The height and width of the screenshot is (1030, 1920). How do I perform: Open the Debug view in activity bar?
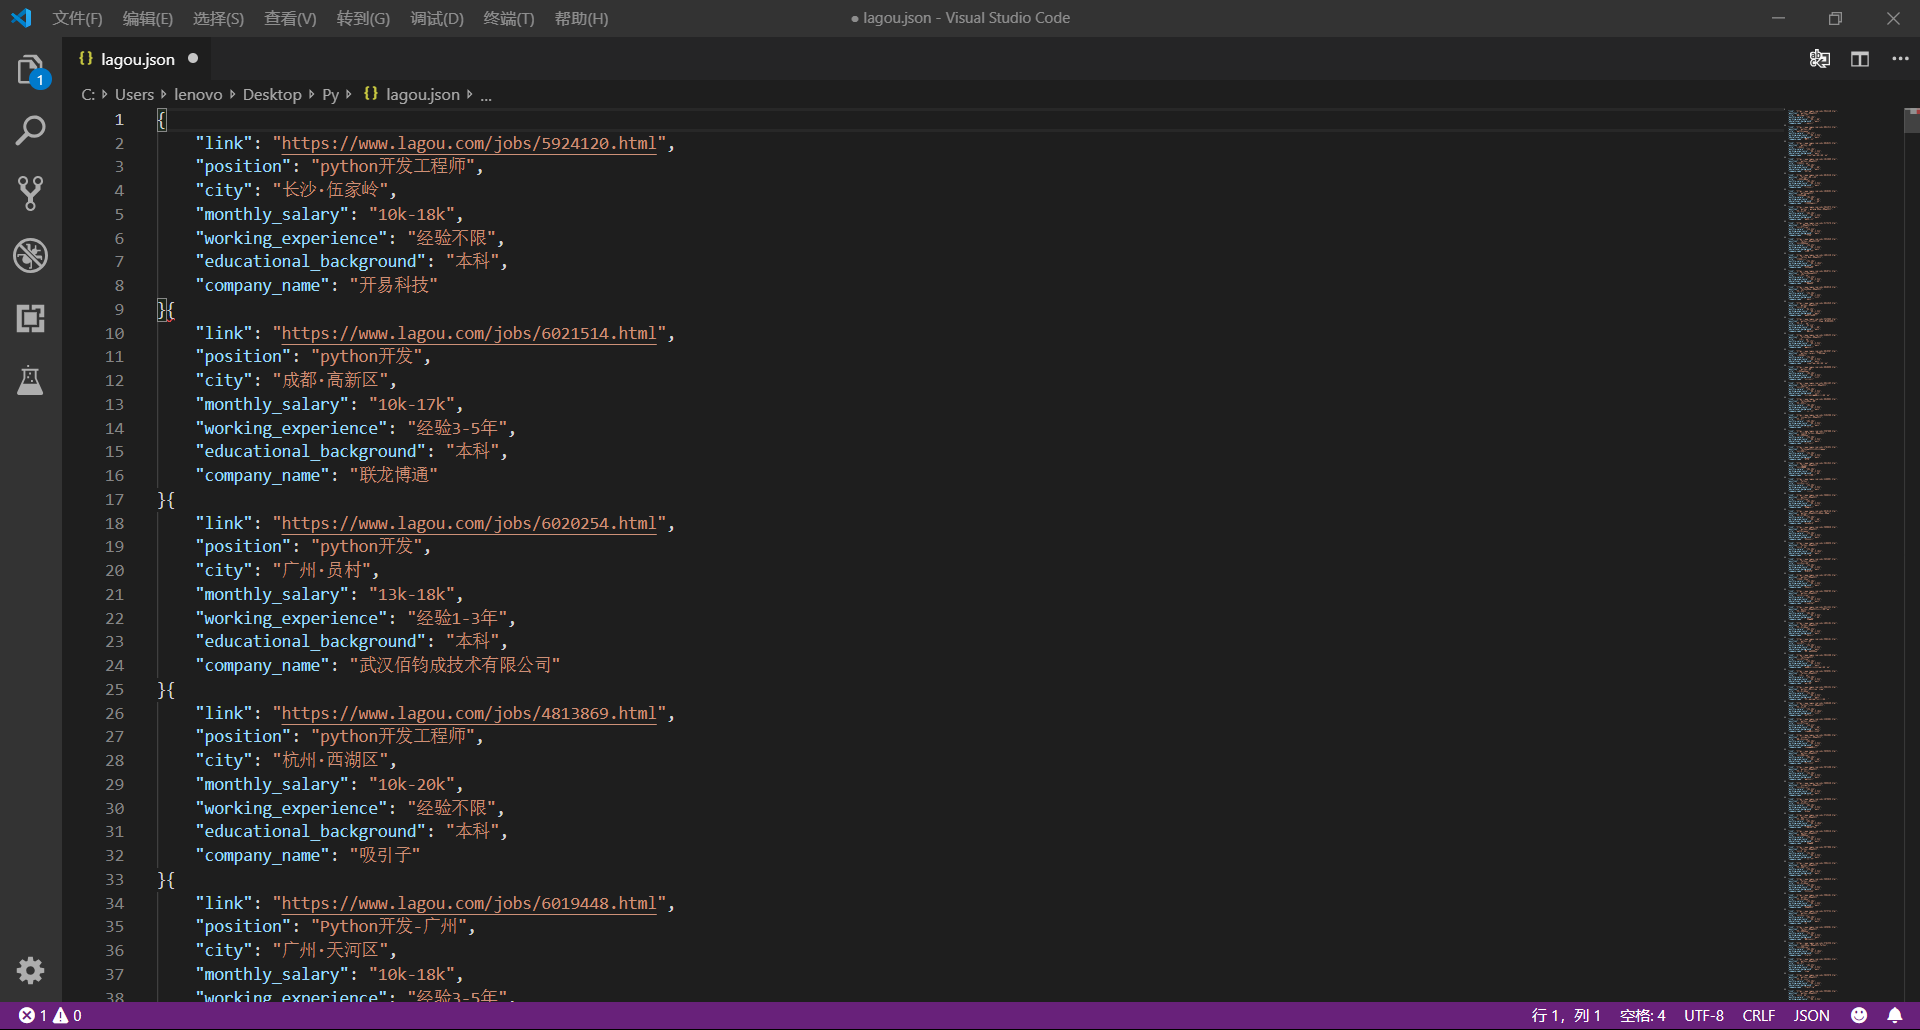(30, 256)
